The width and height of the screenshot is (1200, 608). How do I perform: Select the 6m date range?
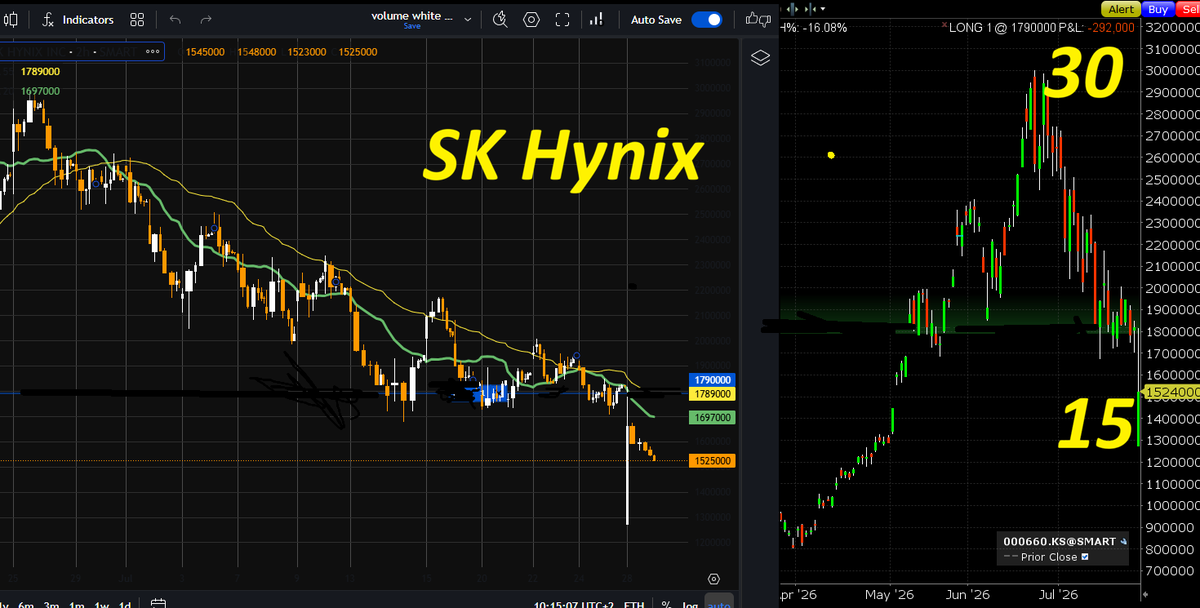(27, 604)
